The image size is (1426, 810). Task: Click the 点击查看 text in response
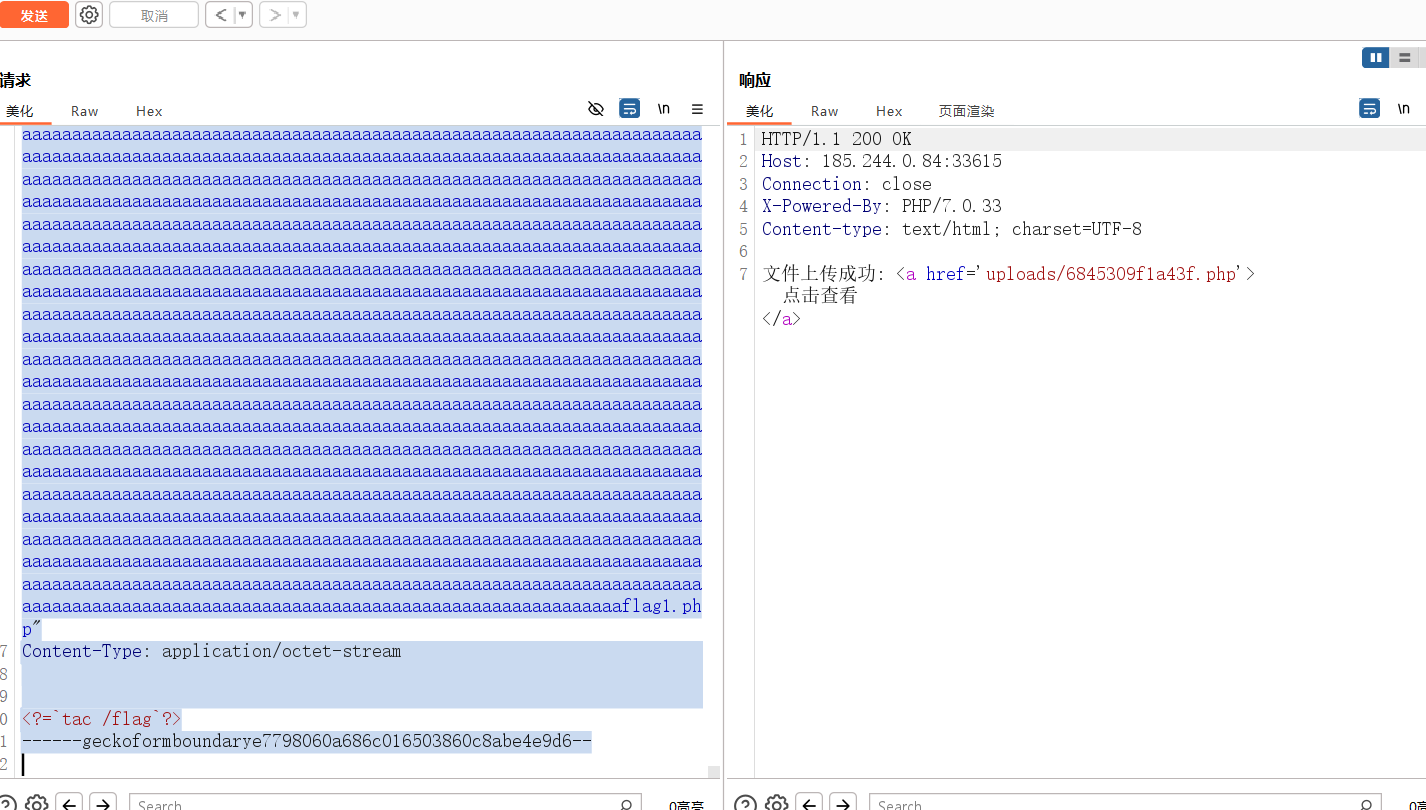(820, 296)
